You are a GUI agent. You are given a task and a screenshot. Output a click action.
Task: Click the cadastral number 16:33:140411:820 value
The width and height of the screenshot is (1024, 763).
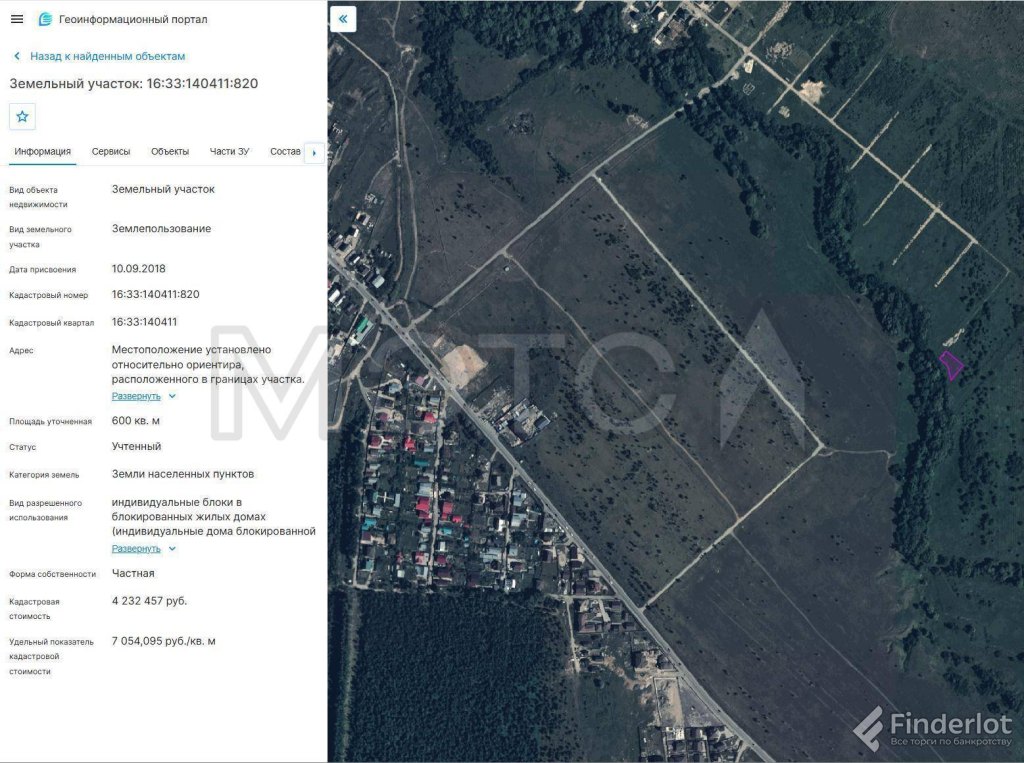[x=155, y=294]
